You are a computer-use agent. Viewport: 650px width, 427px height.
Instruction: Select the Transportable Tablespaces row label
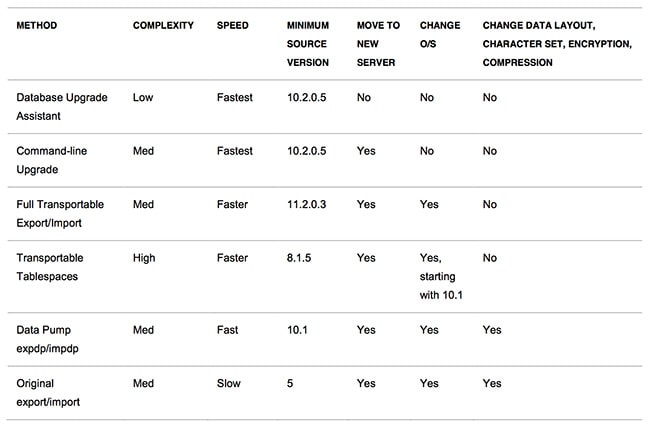50,267
